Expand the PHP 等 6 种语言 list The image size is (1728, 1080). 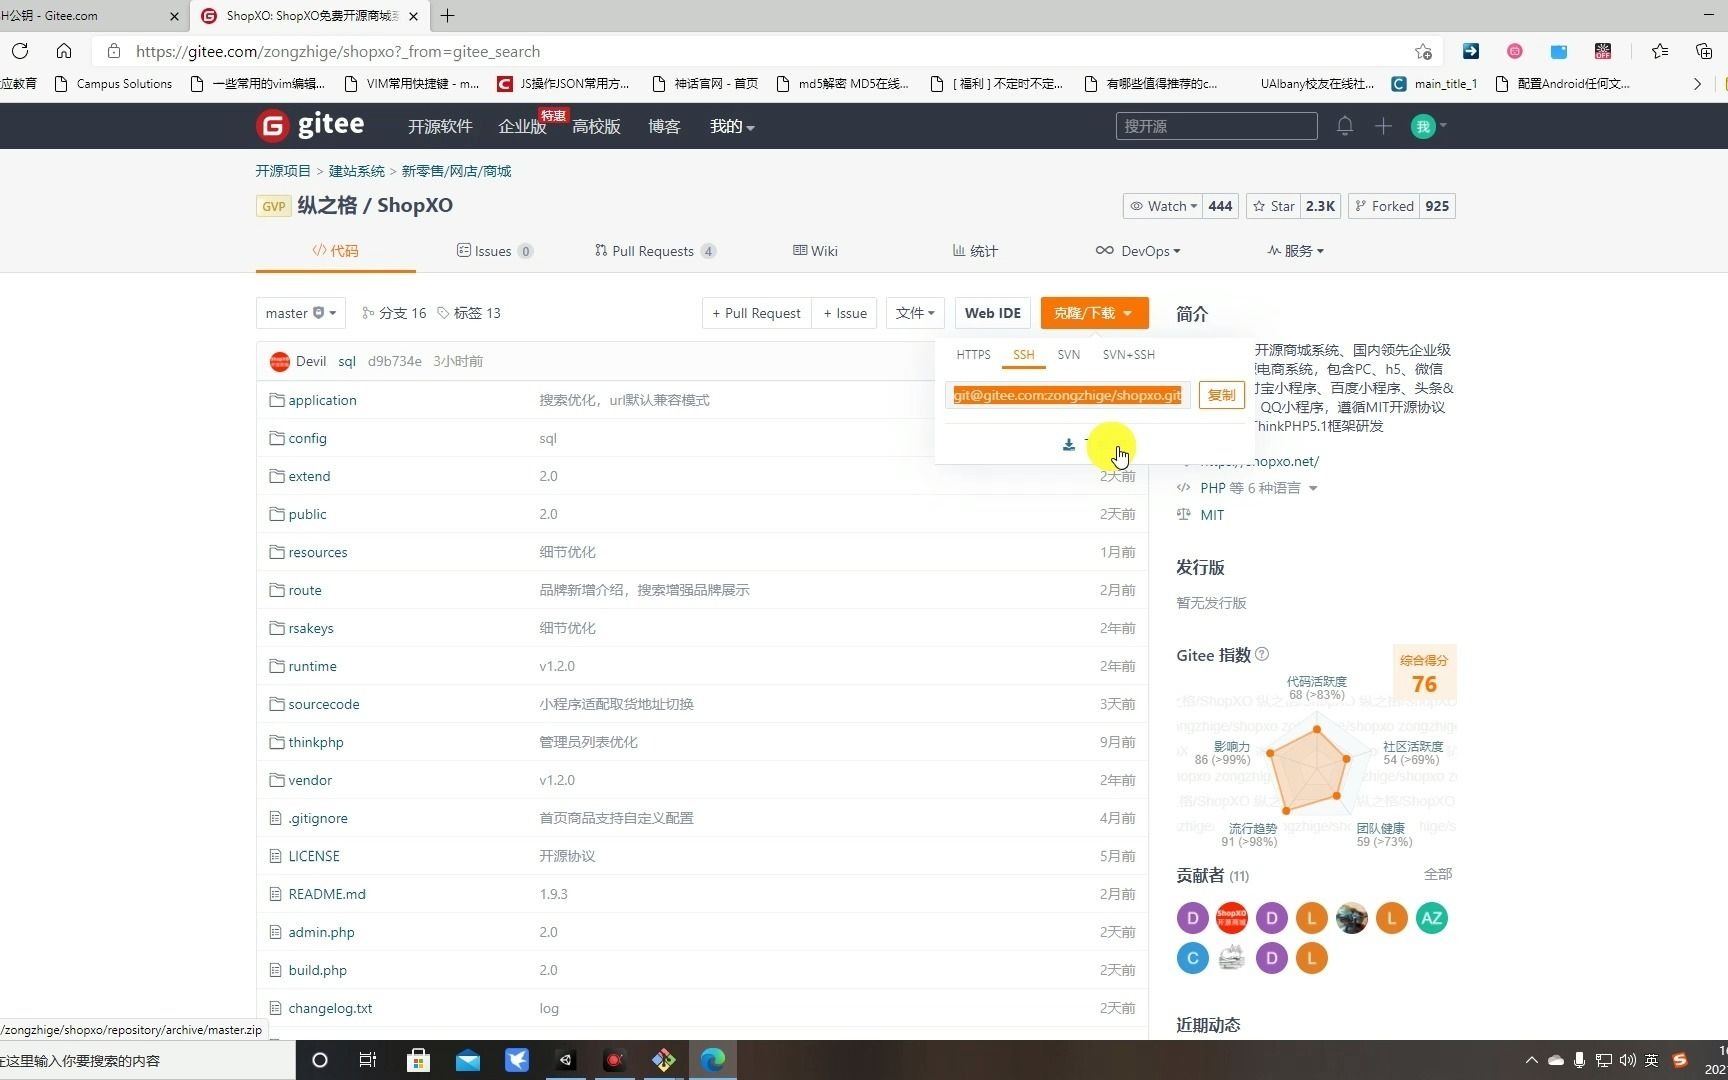tap(1258, 488)
